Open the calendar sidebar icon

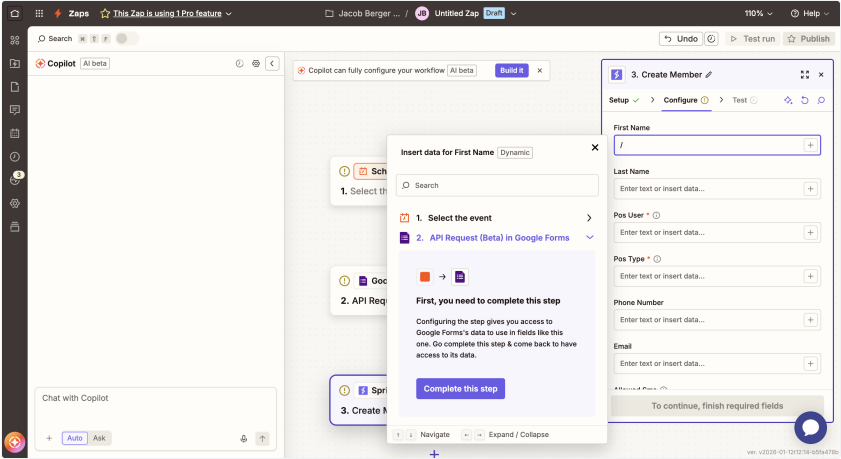pyautogui.click(x=14, y=133)
